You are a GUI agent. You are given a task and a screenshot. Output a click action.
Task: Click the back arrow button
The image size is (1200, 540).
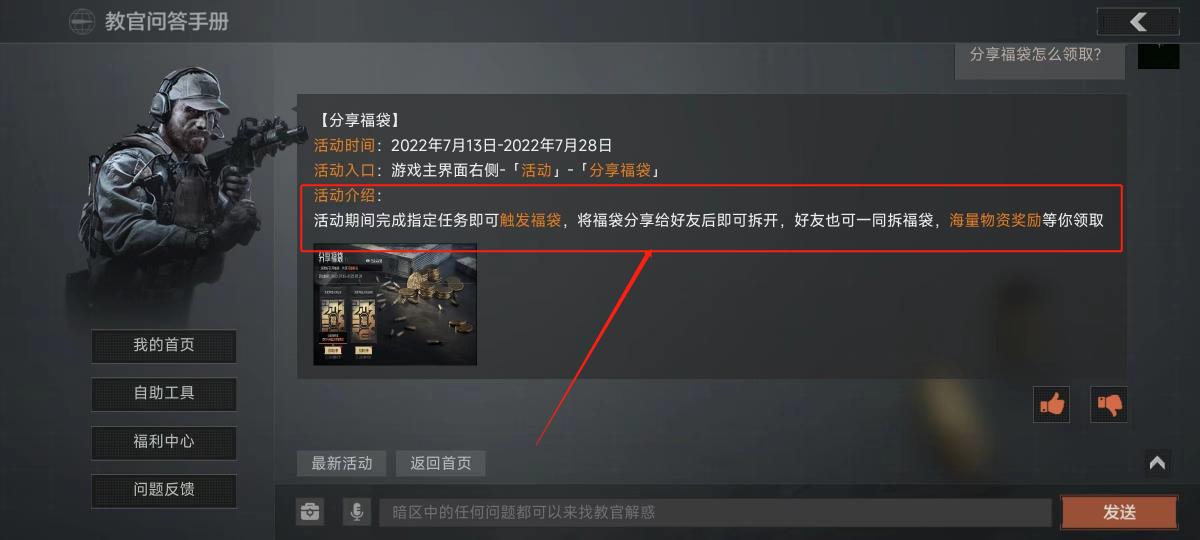click(1138, 21)
